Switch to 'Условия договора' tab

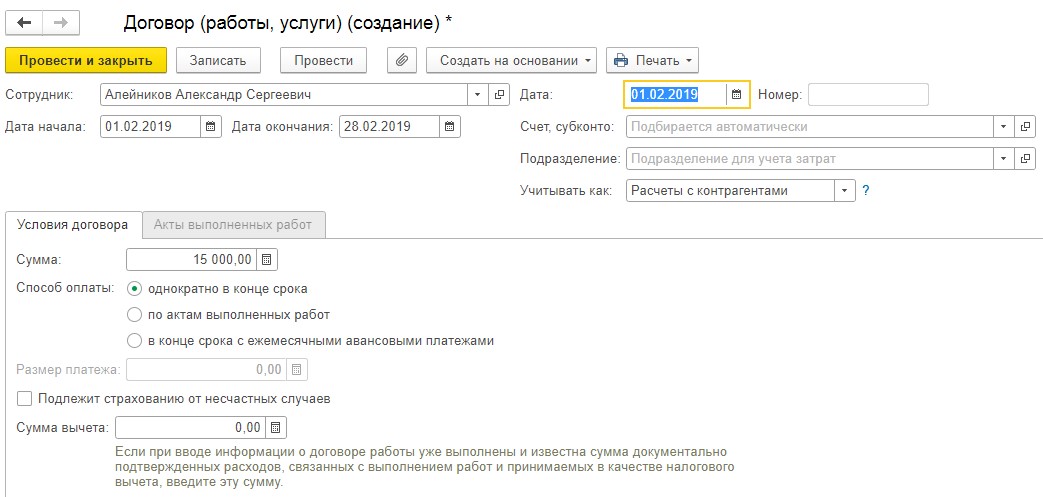click(x=73, y=225)
